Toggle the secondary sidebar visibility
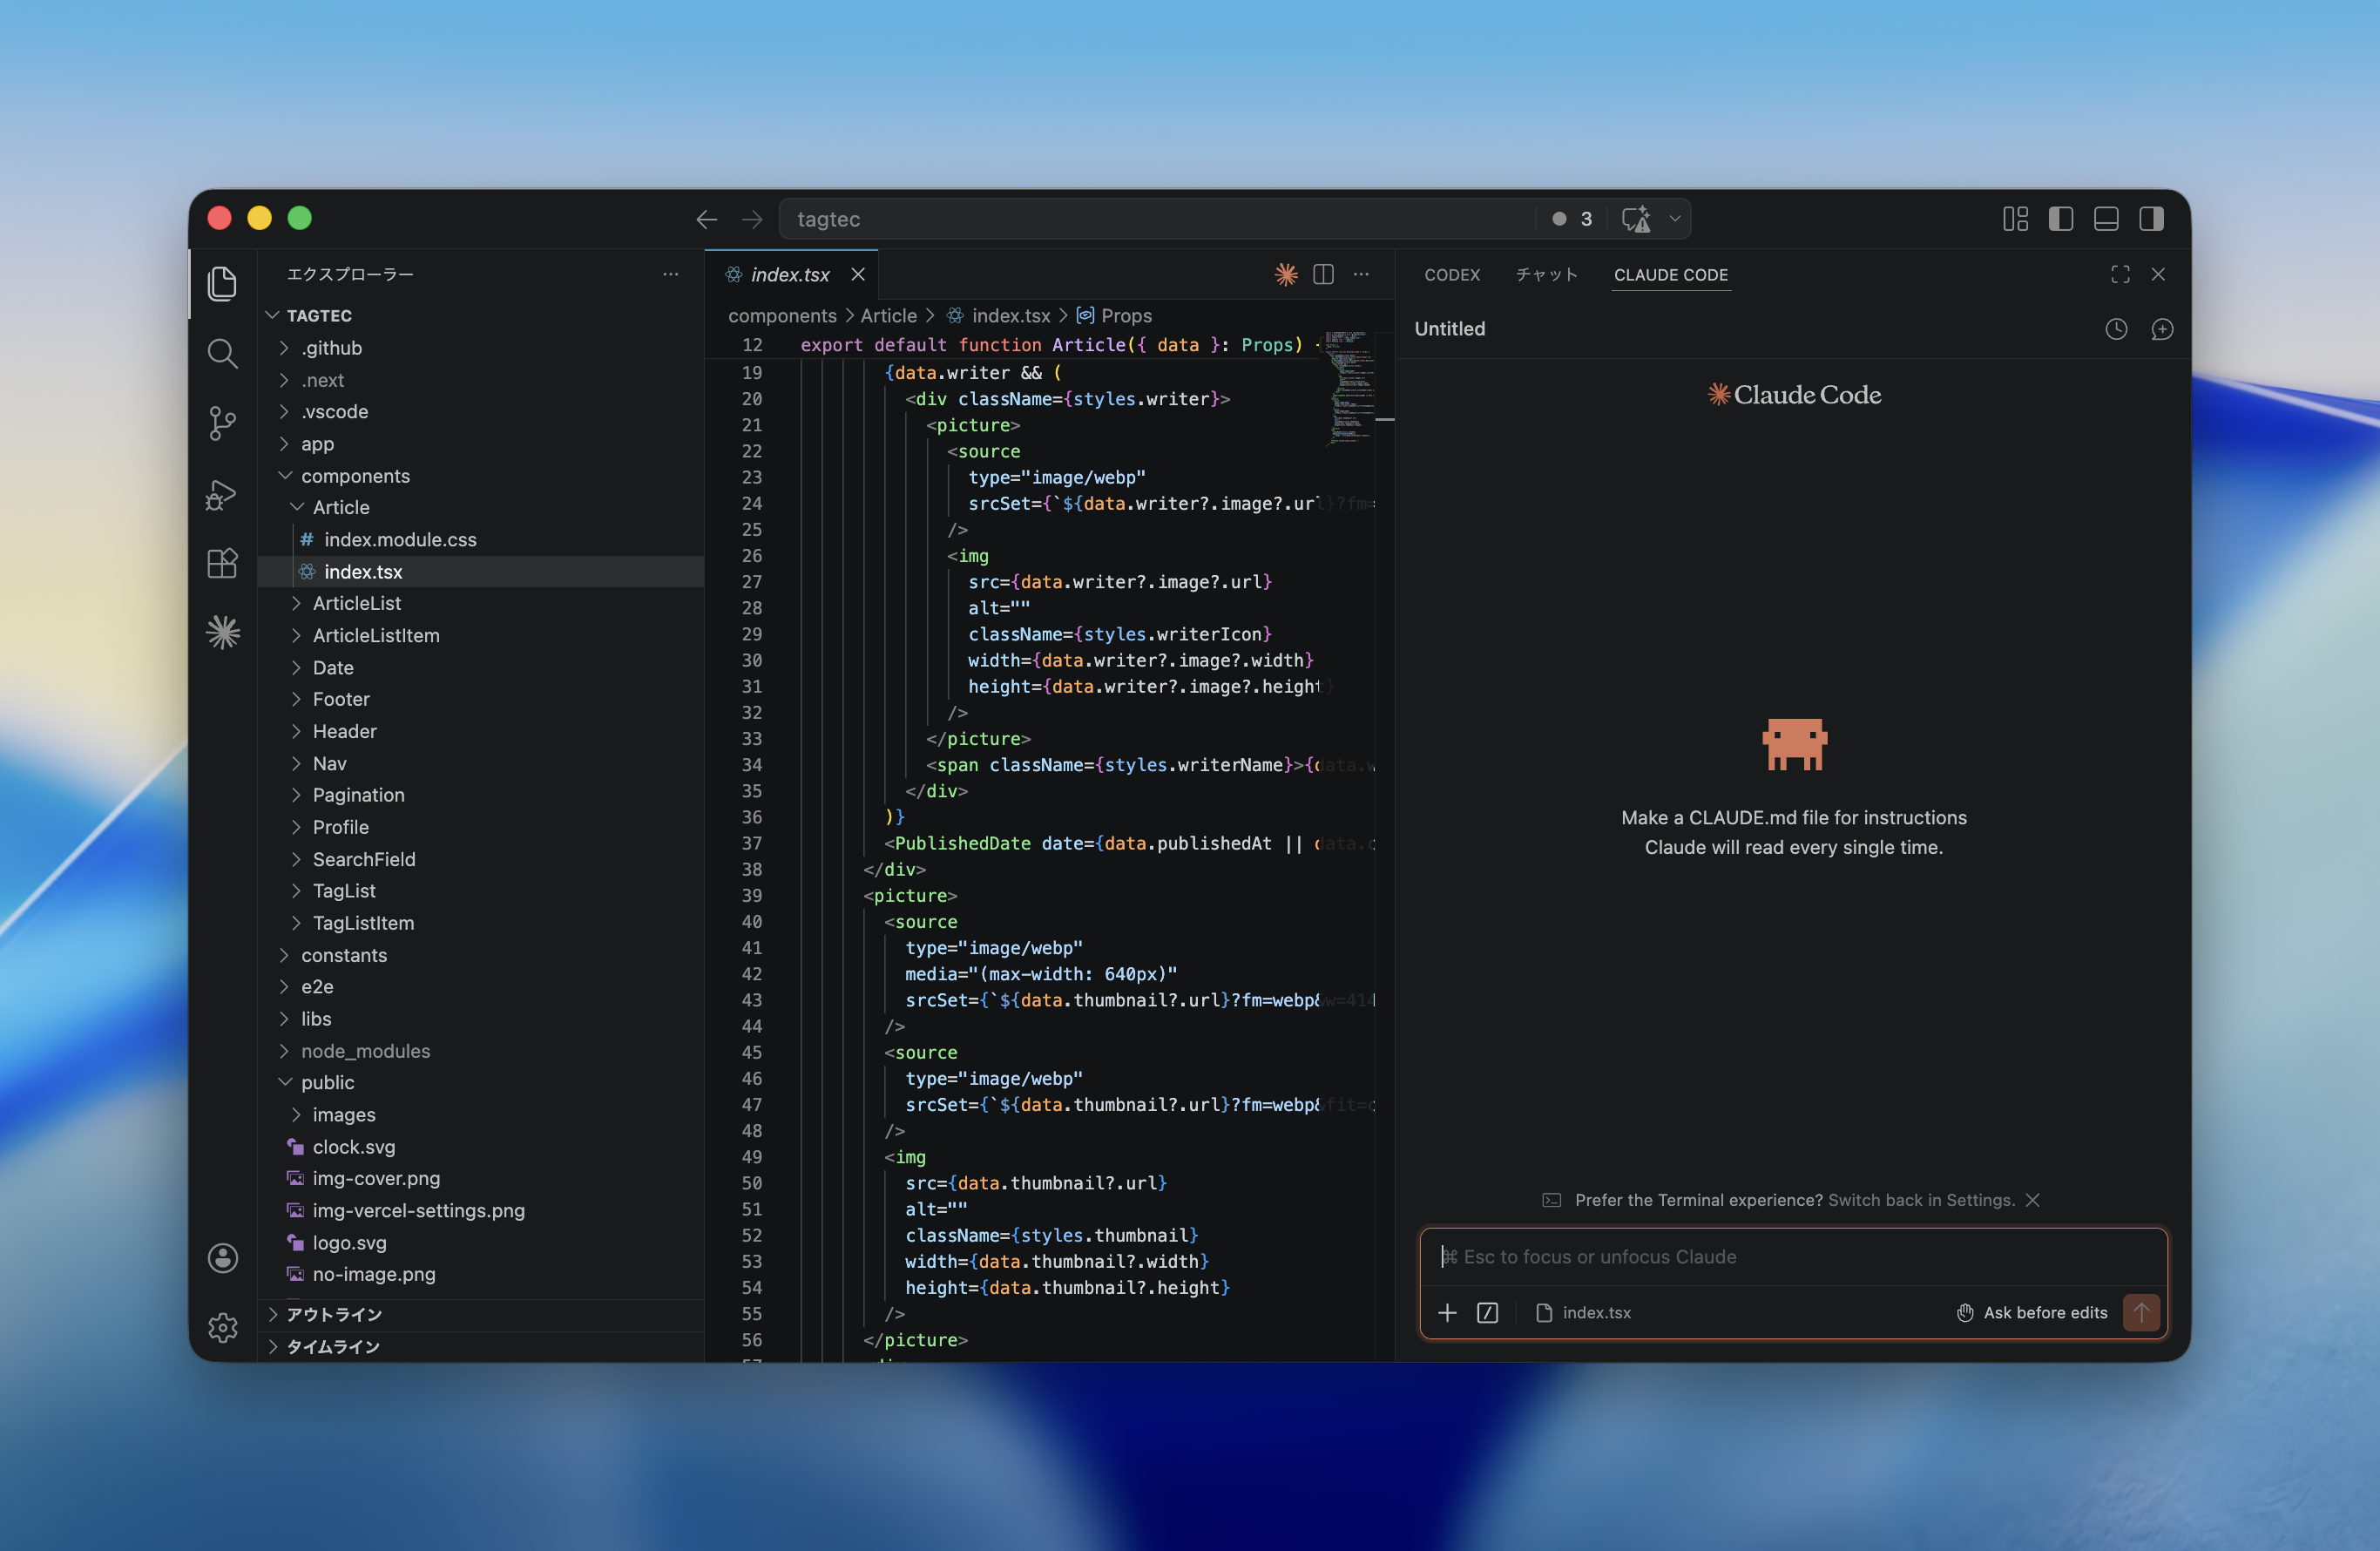This screenshot has height=1551, width=2380. click(x=2151, y=219)
